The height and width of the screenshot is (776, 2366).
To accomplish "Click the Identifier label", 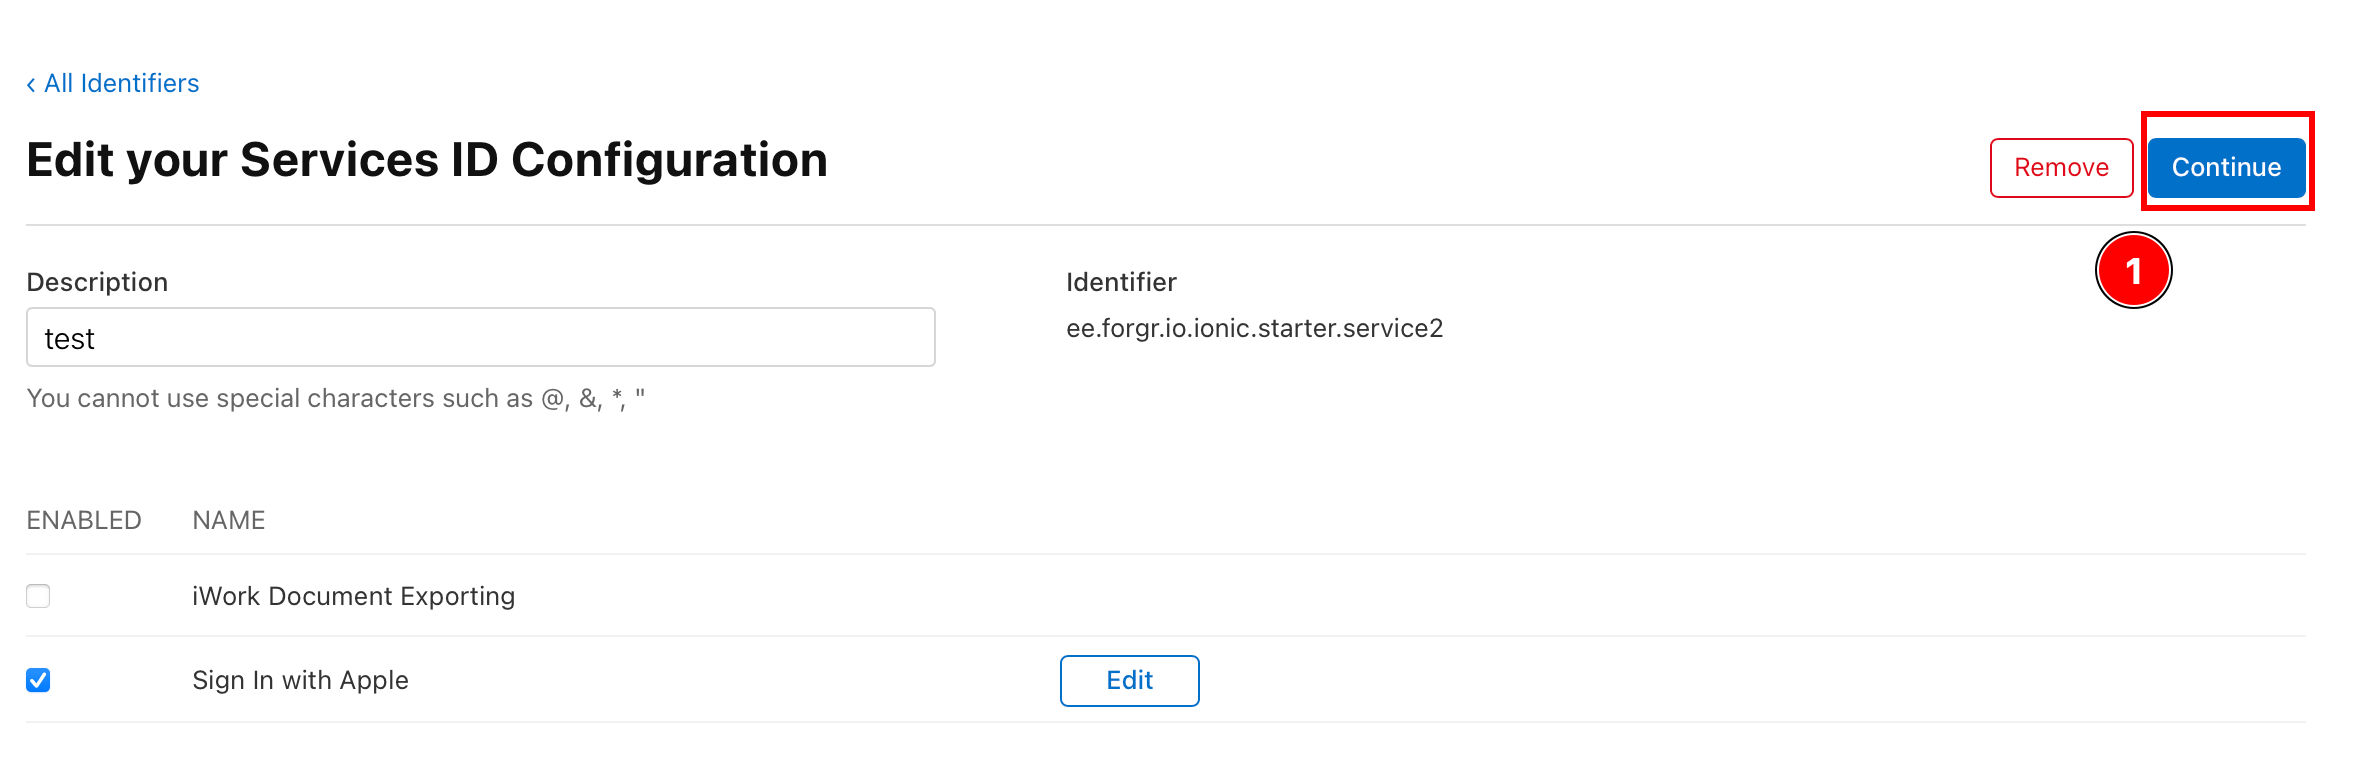I will click(x=1121, y=282).
